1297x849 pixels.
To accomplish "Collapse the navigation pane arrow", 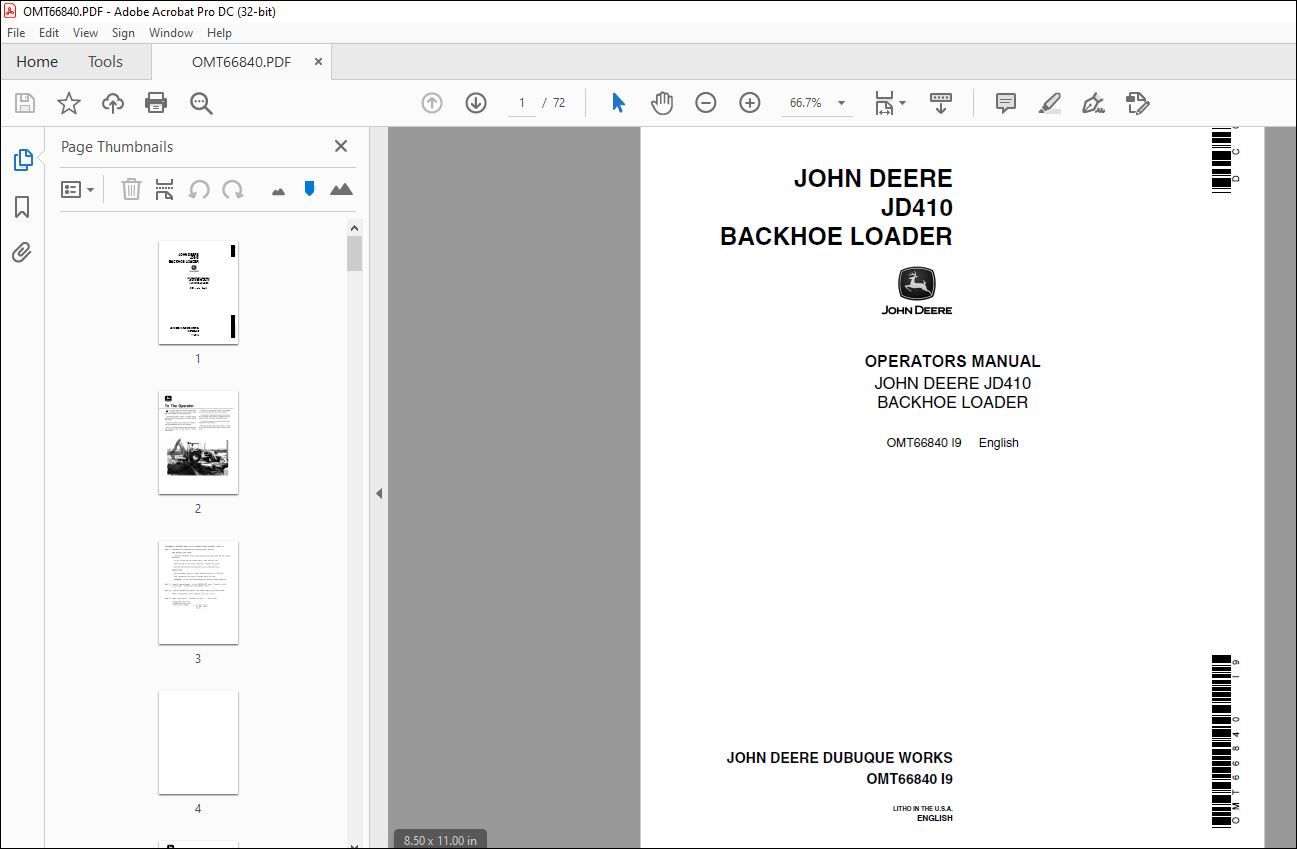I will (x=379, y=493).
